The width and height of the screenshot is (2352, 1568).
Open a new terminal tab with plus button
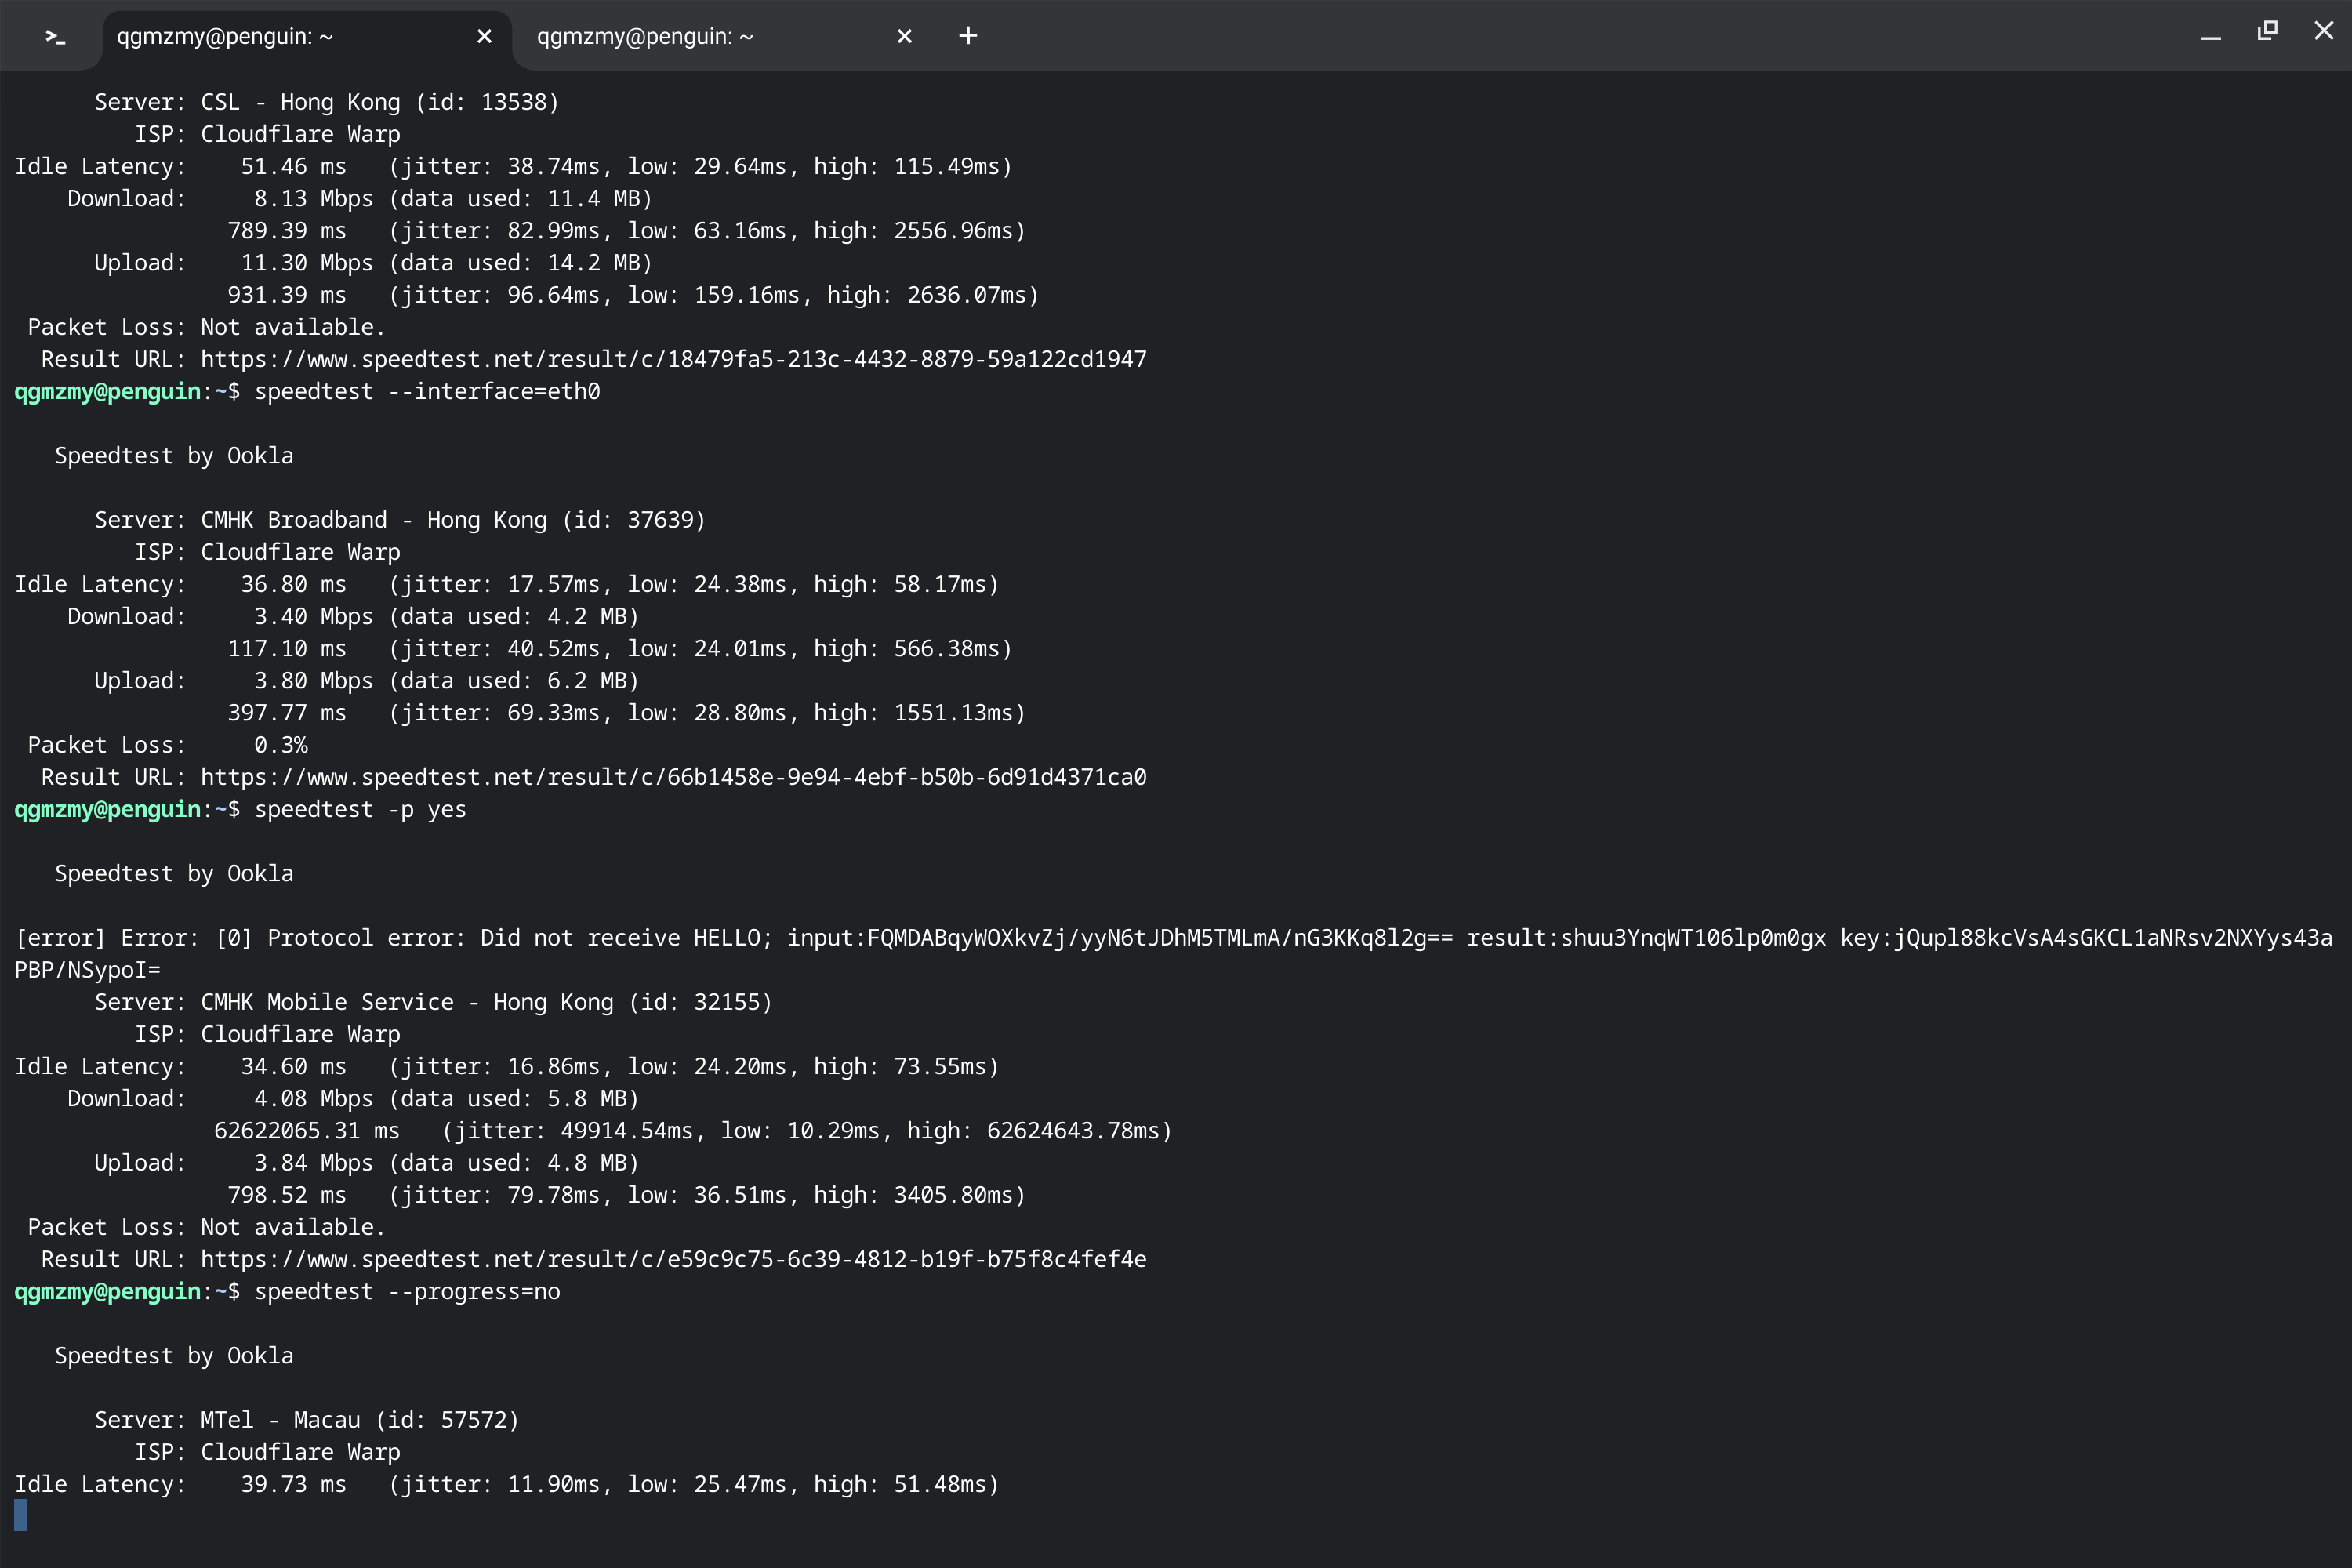[967, 36]
